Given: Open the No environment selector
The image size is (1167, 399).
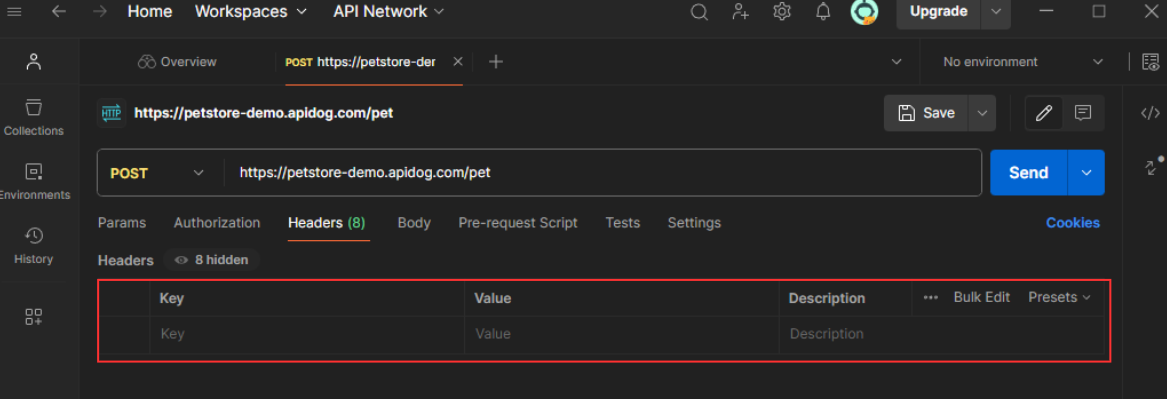Looking at the screenshot, I should [x=1022, y=62].
